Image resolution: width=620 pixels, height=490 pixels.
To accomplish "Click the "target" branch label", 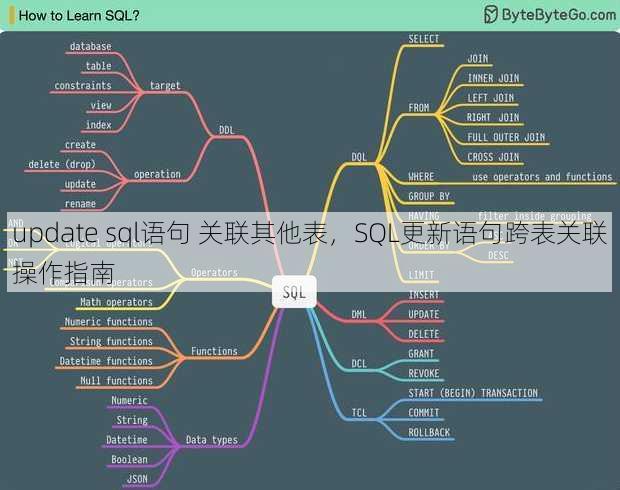I will (x=165, y=86).
